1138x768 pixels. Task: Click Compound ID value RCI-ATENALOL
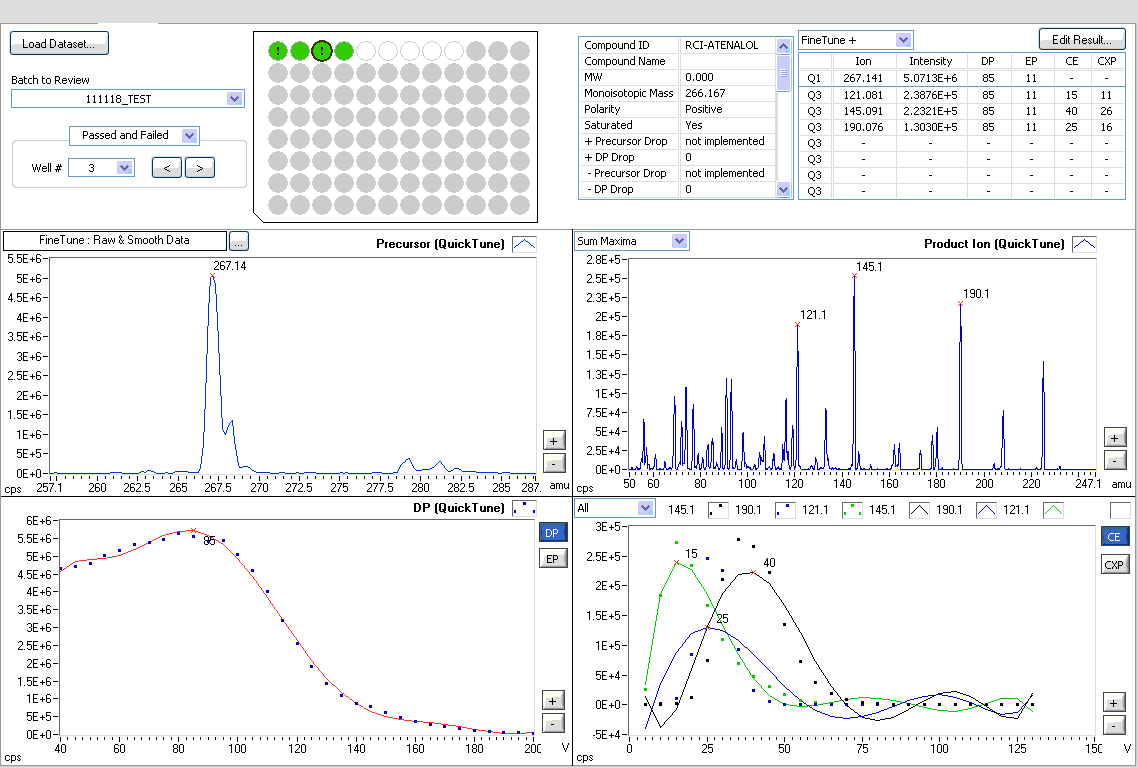(x=721, y=45)
